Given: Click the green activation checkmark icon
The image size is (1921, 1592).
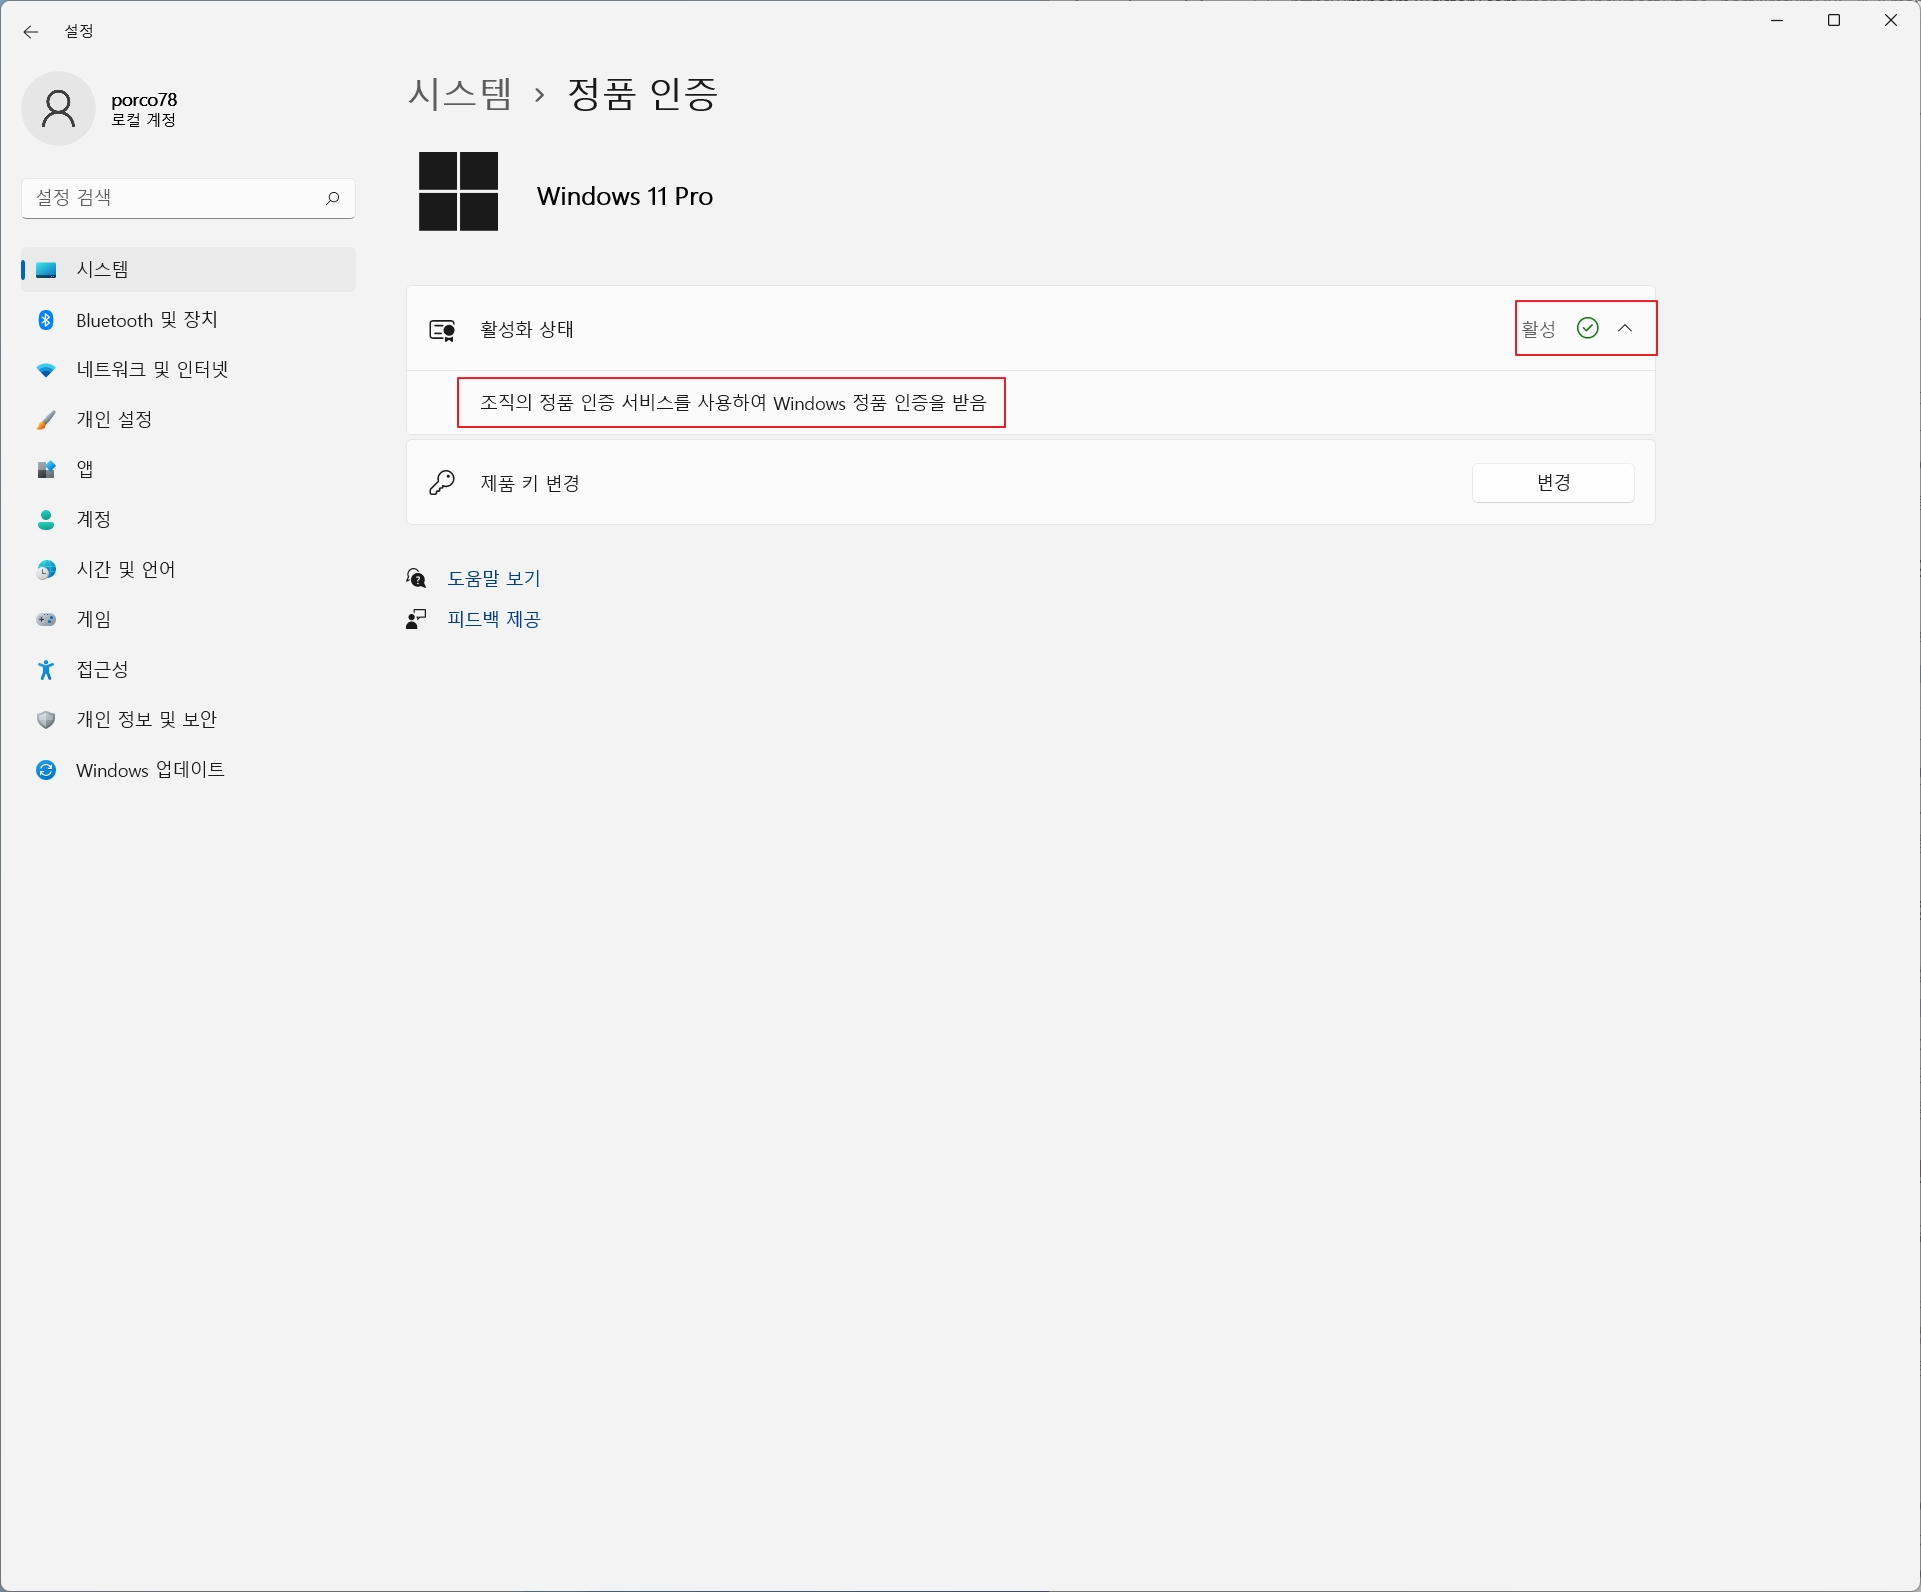Looking at the screenshot, I should coord(1587,328).
